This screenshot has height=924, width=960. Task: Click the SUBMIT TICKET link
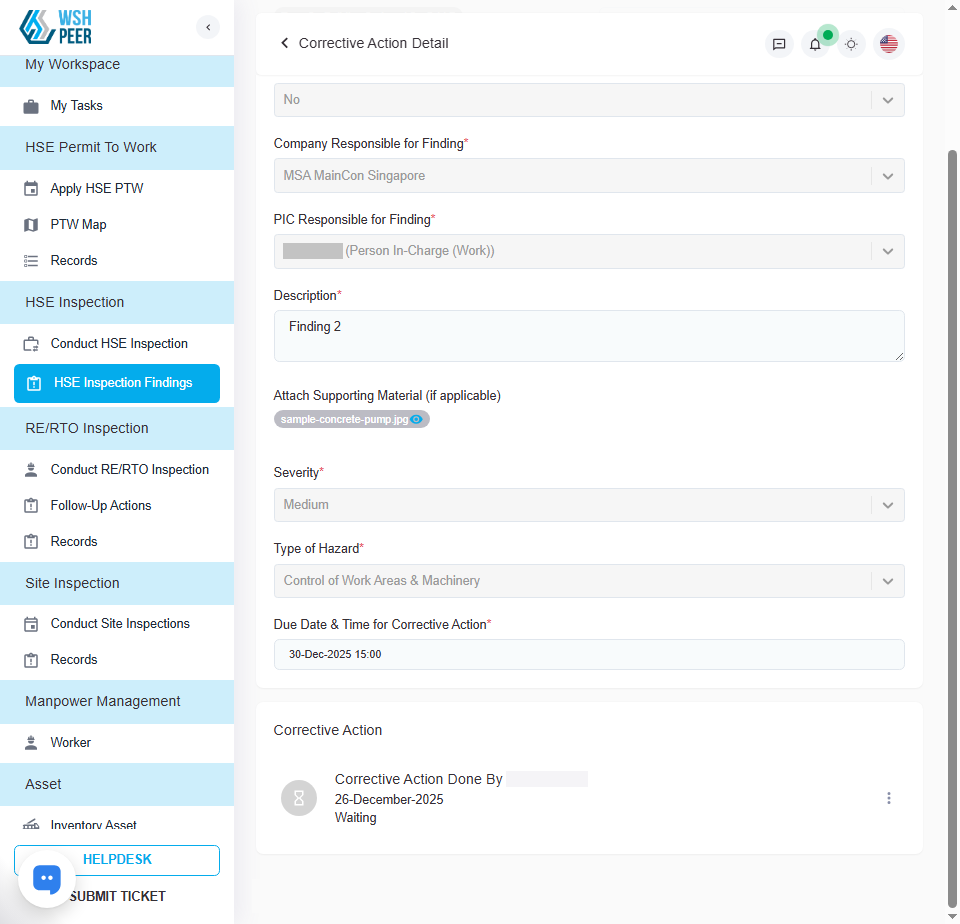pos(117,896)
